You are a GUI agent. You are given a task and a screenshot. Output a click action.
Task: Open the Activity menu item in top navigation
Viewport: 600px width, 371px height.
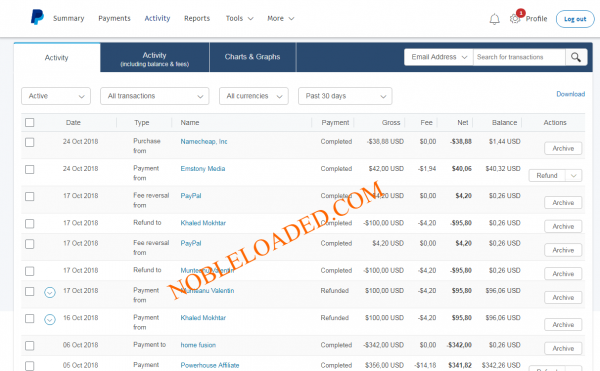coord(157,18)
